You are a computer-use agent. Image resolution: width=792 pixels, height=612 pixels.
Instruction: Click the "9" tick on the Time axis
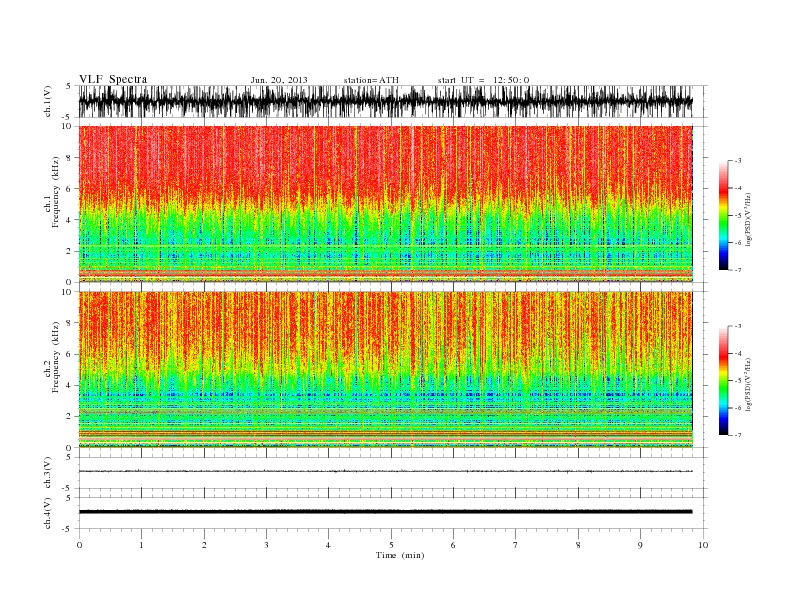pyautogui.click(x=640, y=545)
